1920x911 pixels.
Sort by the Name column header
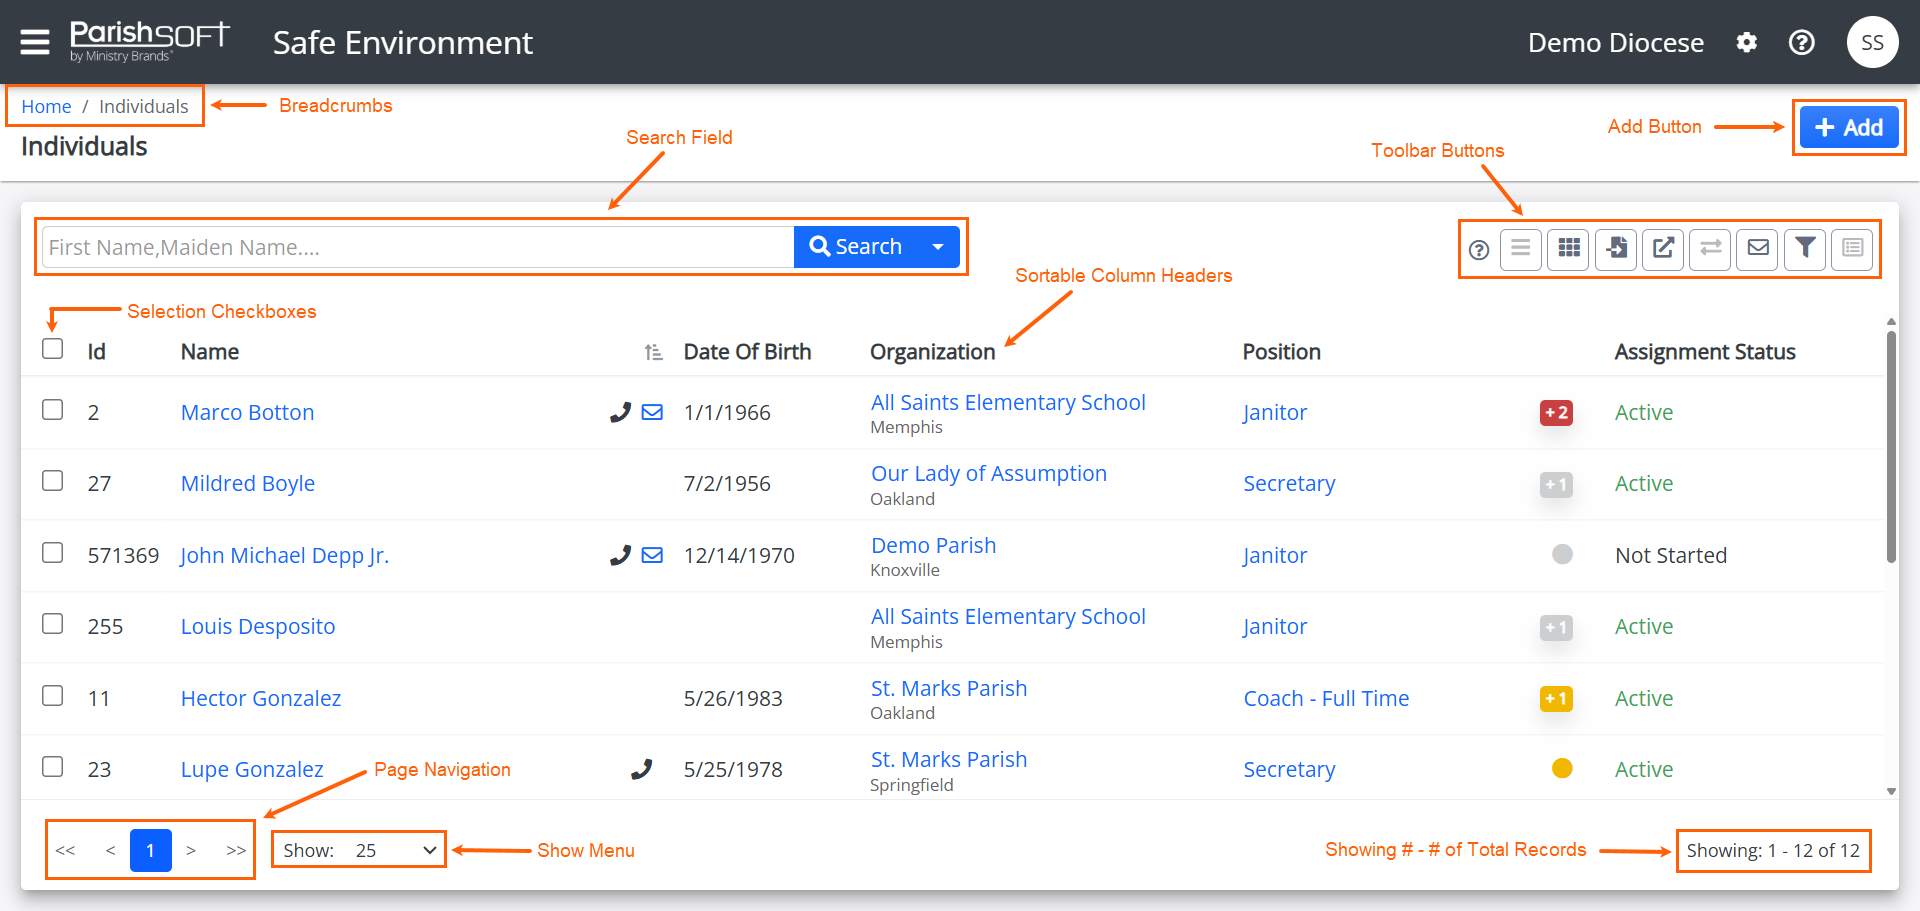(x=210, y=352)
